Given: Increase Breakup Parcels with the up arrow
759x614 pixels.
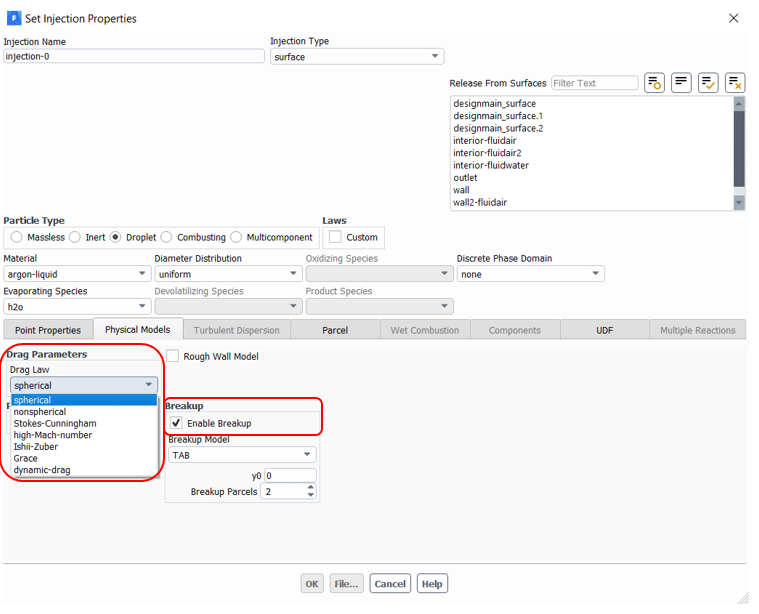Looking at the screenshot, I should 311,488.
